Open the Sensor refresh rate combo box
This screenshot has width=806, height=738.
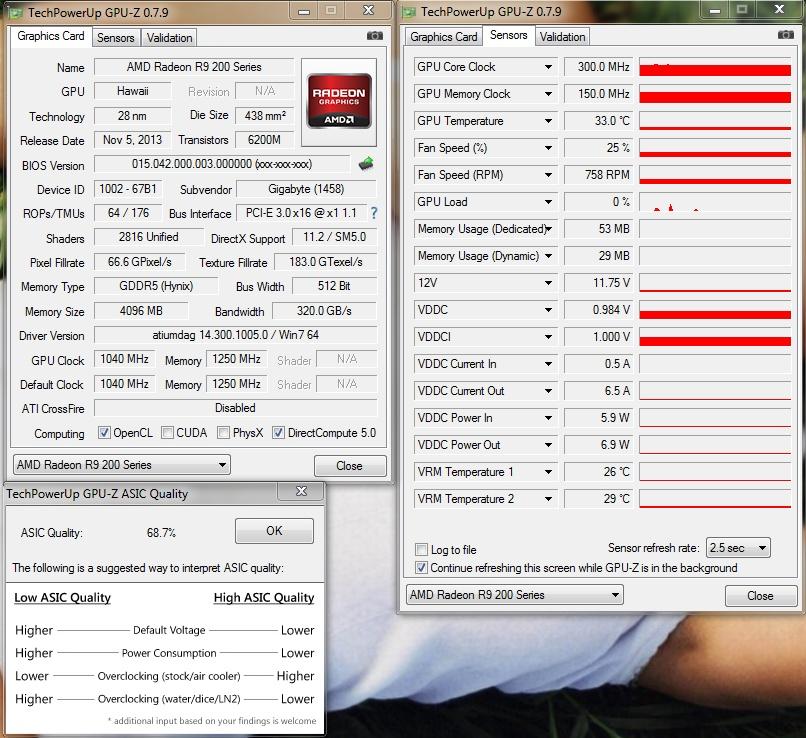tap(738, 548)
